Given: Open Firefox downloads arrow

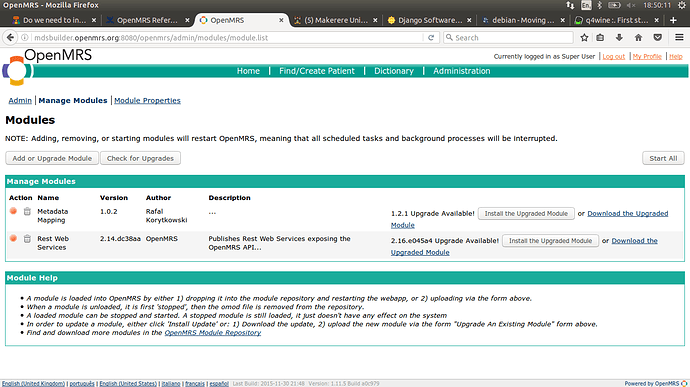Looking at the screenshot, I should pos(619,37).
